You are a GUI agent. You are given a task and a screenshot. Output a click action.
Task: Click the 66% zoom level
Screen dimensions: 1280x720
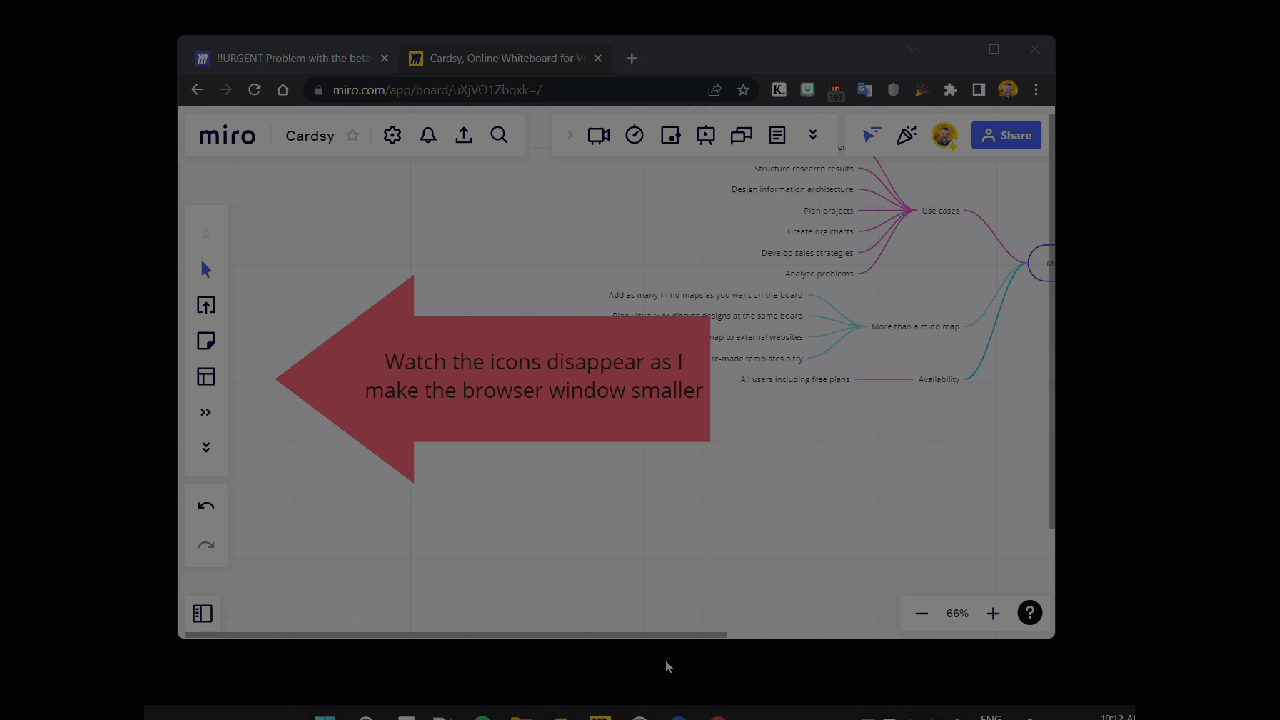point(957,613)
